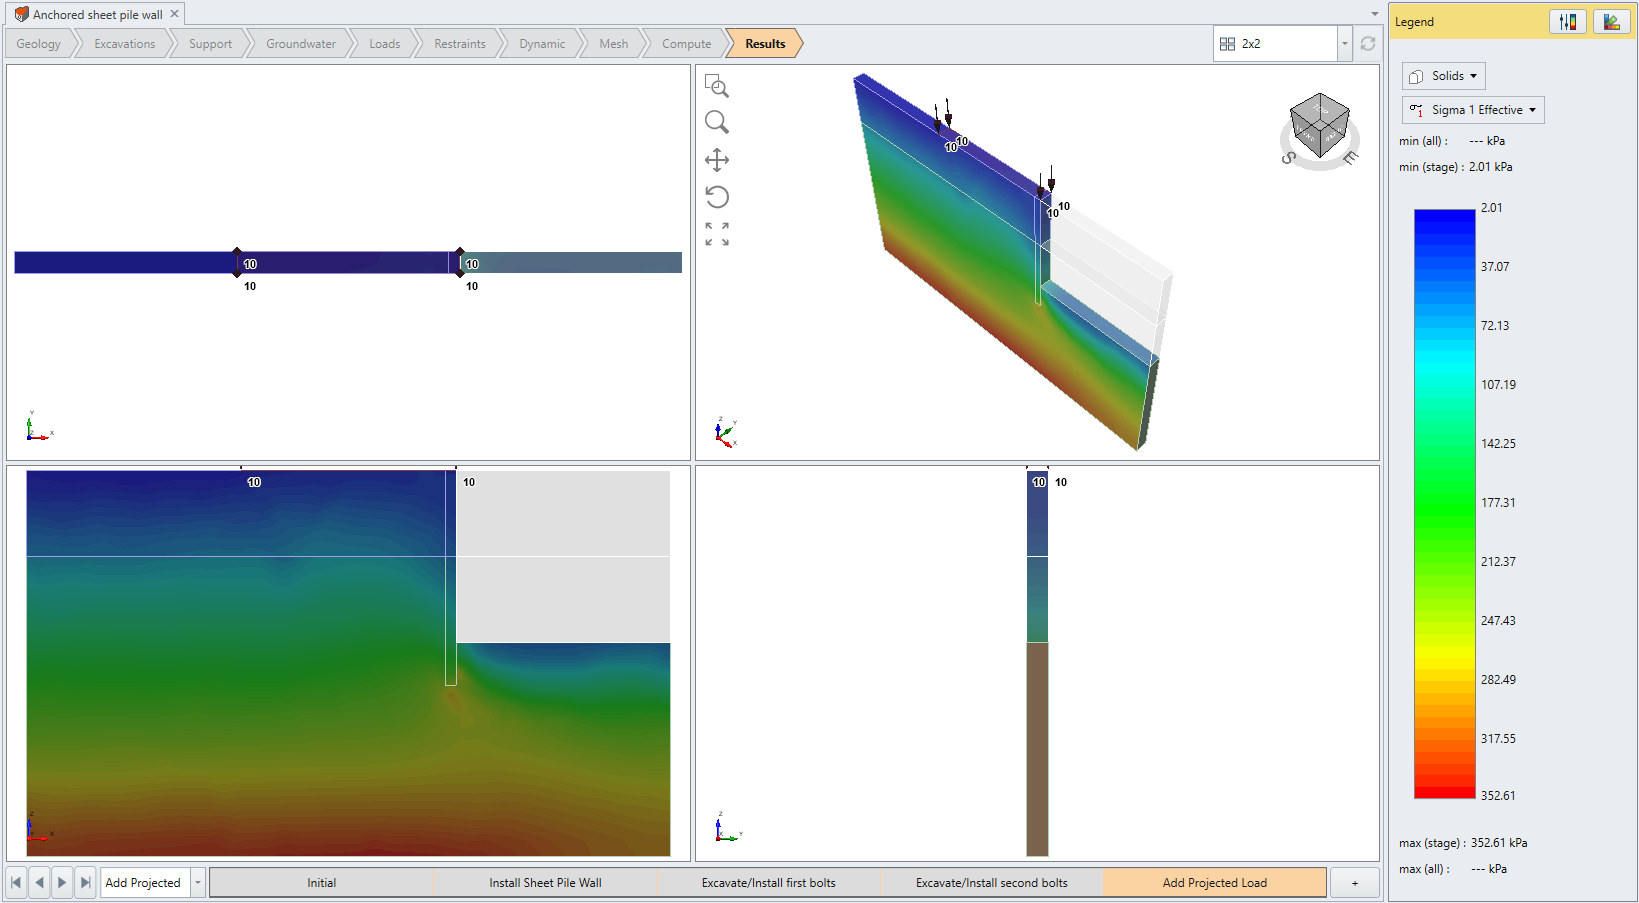Switch to the Mesh workflow tab
Image resolution: width=1639 pixels, height=903 pixels.
[614, 44]
